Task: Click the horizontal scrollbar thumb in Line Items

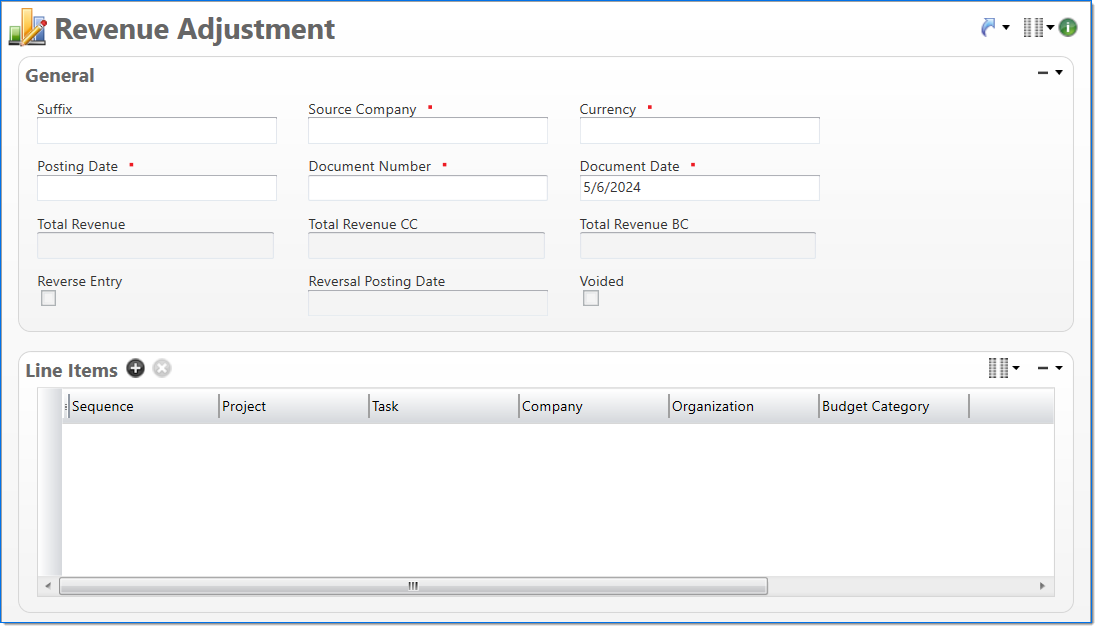Action: [412, 587]
